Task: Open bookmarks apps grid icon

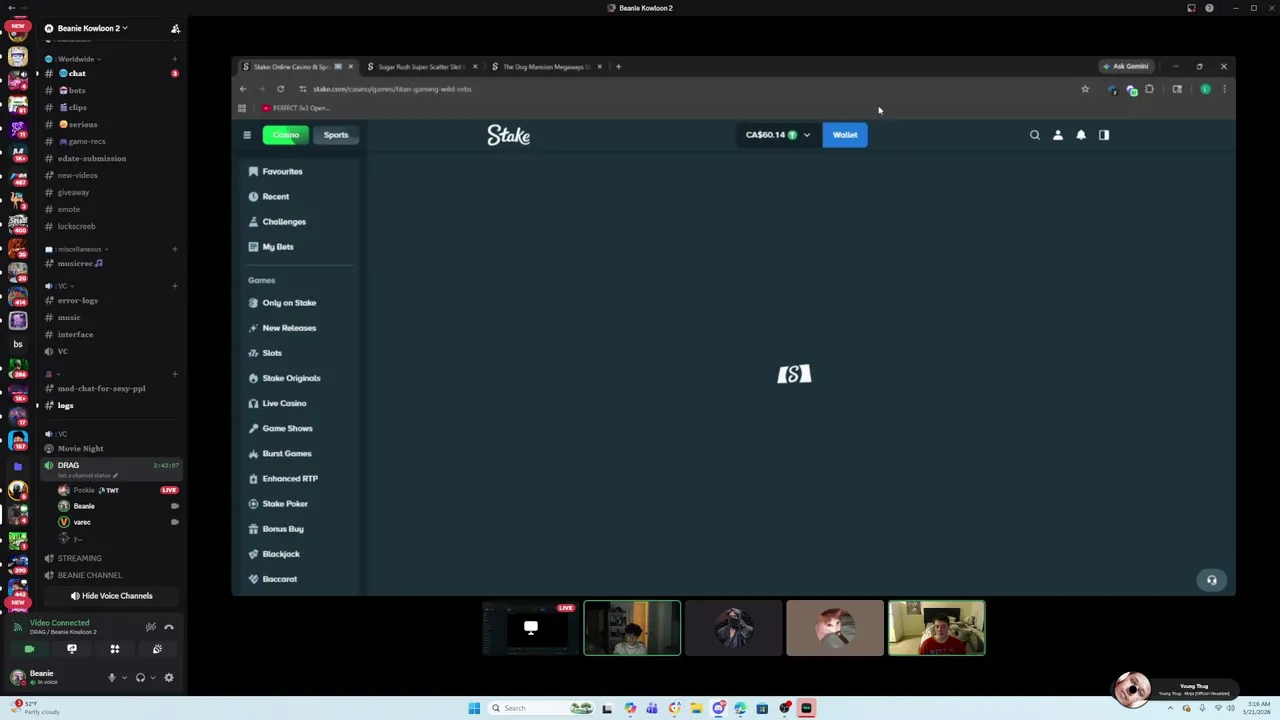Action: pyautogui.click(x=242, y=108)
